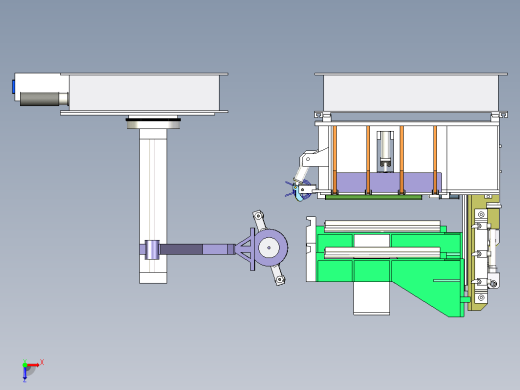Select the light blue hook part at the lever tip
This screenshot has width=520, height=390.
coord(298,195)
